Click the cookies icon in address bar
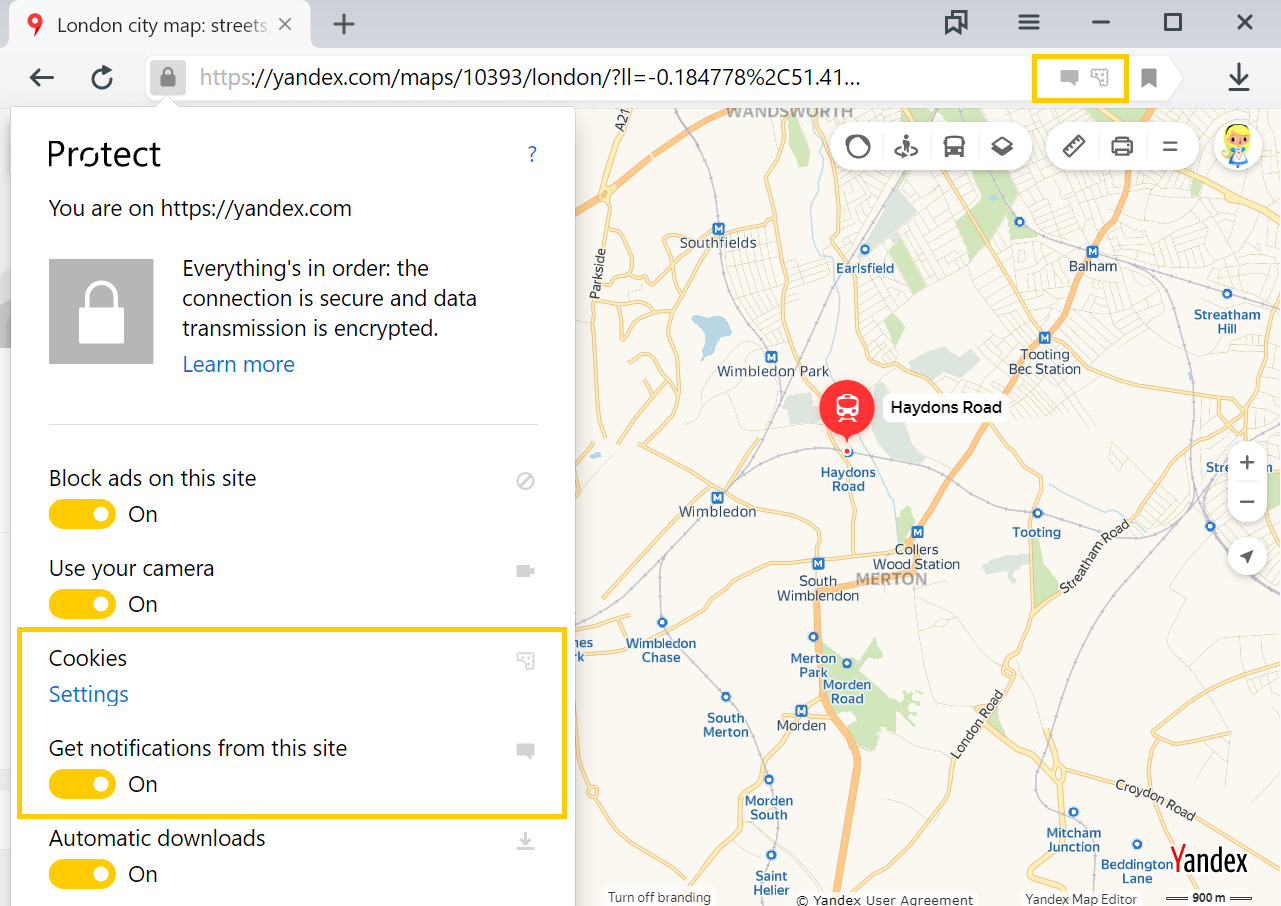This screenshot has width=1281, height=906. tap(1100, 78)
